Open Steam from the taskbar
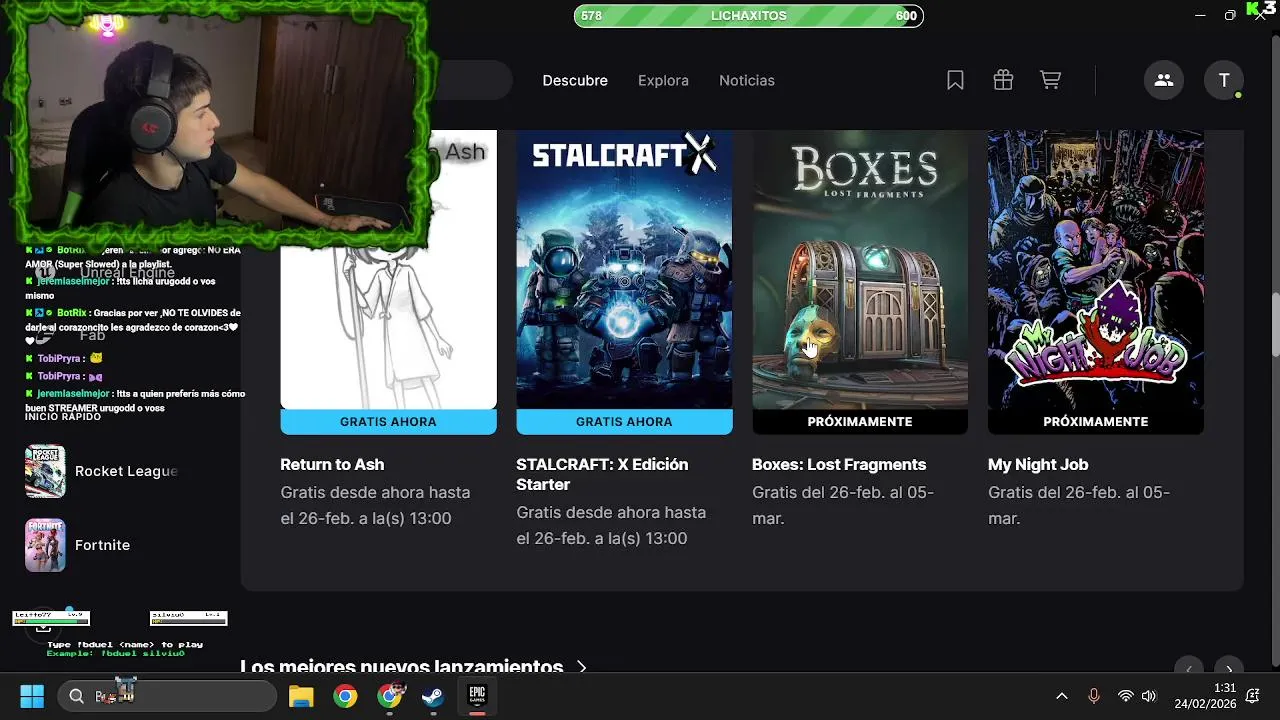 point(433,696)
